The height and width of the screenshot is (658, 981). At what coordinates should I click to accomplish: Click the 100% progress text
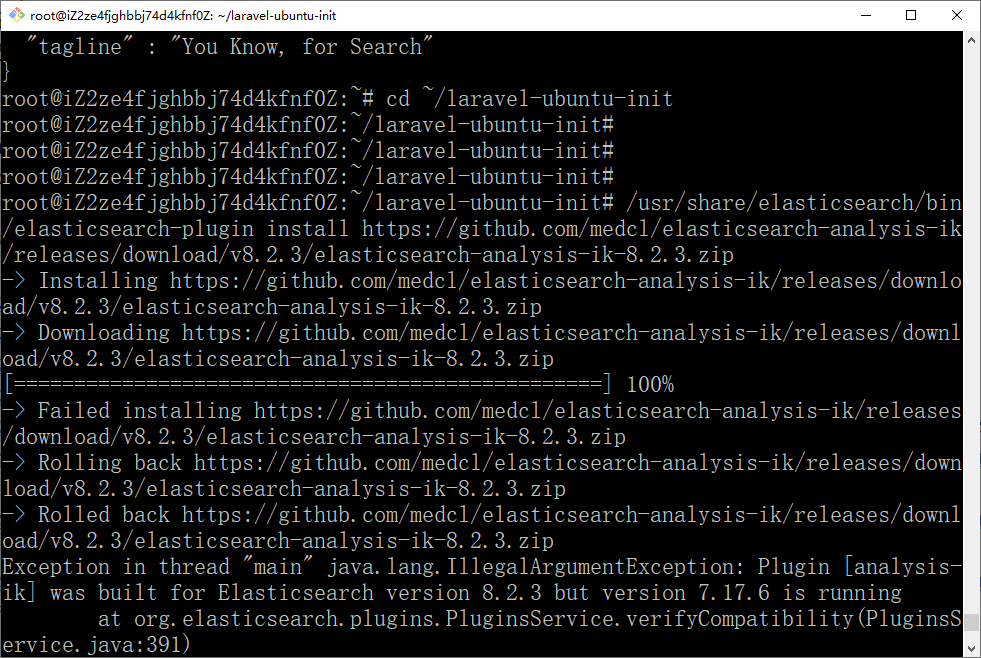pyautogui.click(x=650, y=385)
